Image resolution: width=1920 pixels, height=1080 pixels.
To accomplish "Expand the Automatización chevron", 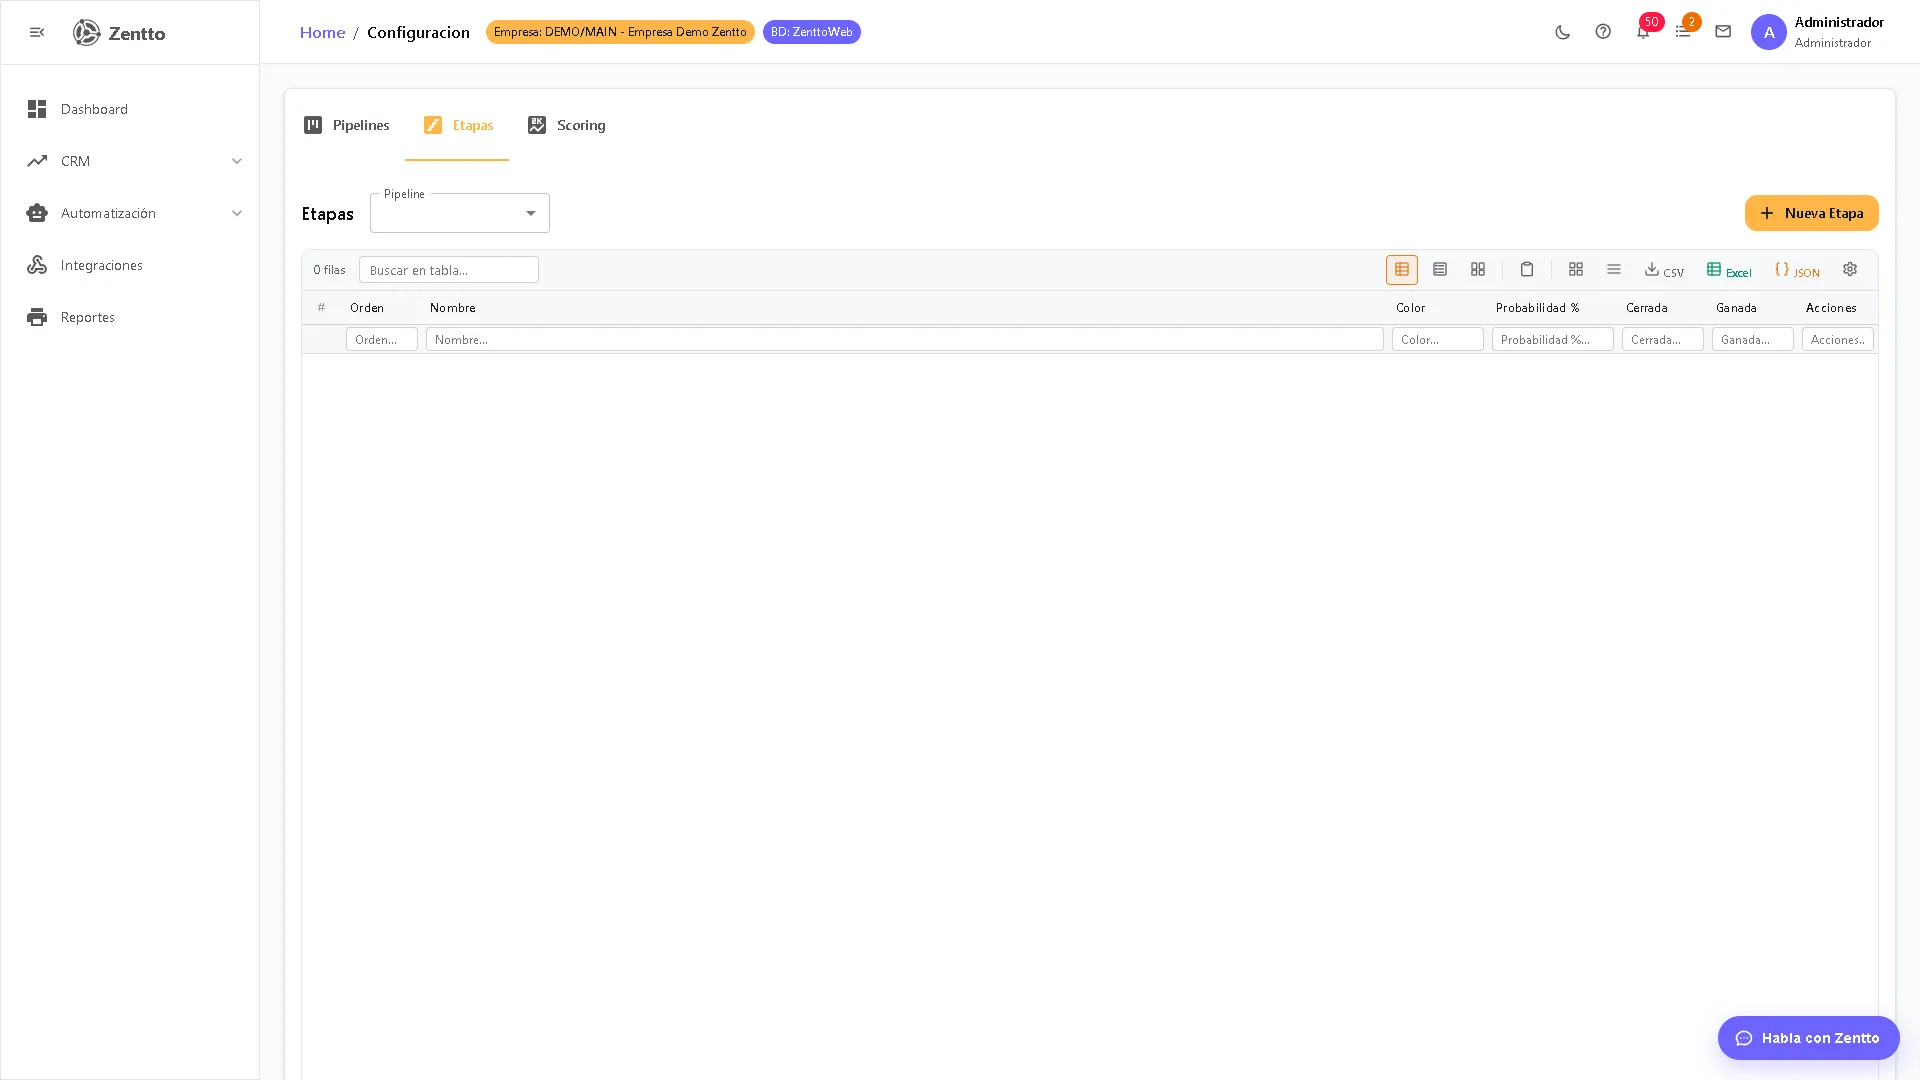I will (237, 213).
